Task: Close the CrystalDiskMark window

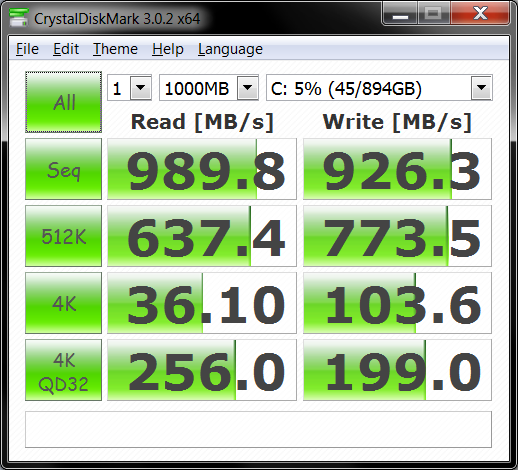Action: tap(480, 13)
